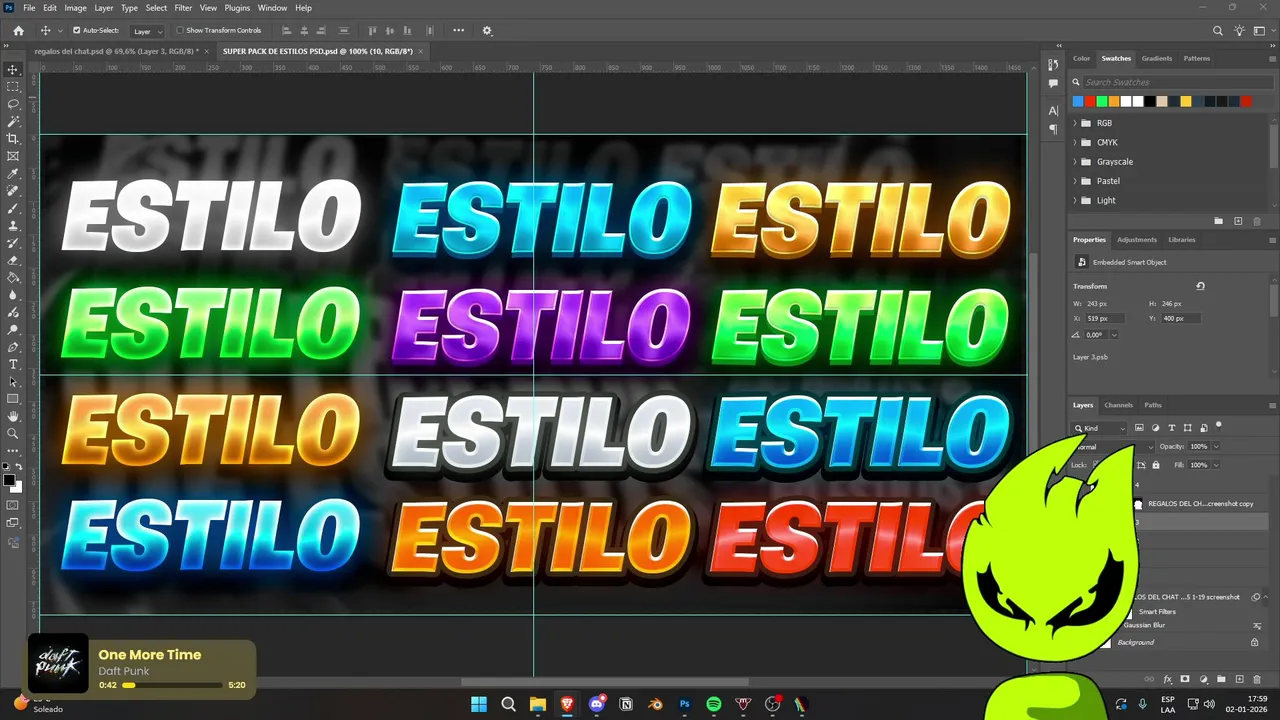Select the Horizontal Type tool

point(13,364)
